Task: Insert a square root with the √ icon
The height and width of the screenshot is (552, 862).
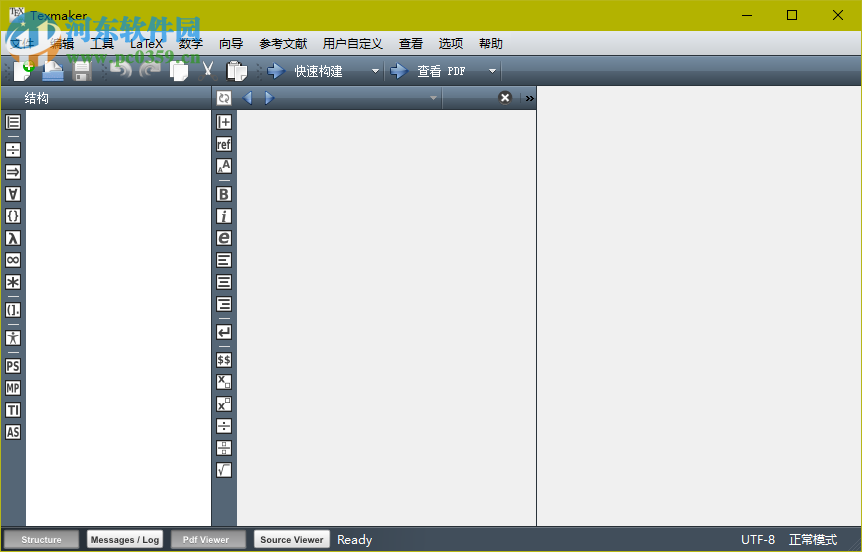Action: (x=224, y=470)
